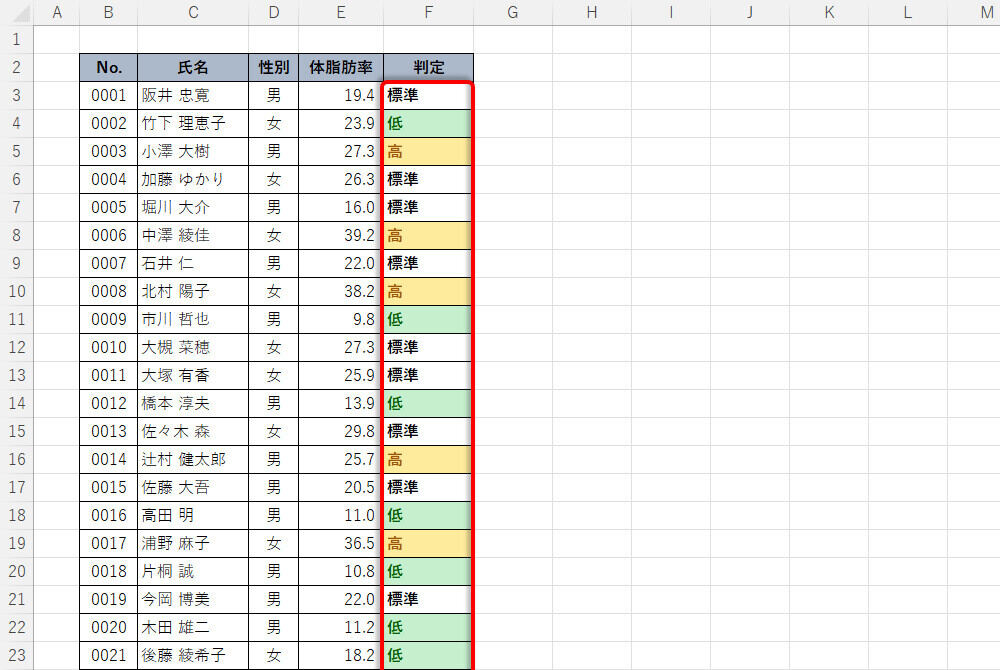This screenshot has height=670, width=1000.
Task: Select green 低 result for 市川 哲也
Action: pos(427,319)
